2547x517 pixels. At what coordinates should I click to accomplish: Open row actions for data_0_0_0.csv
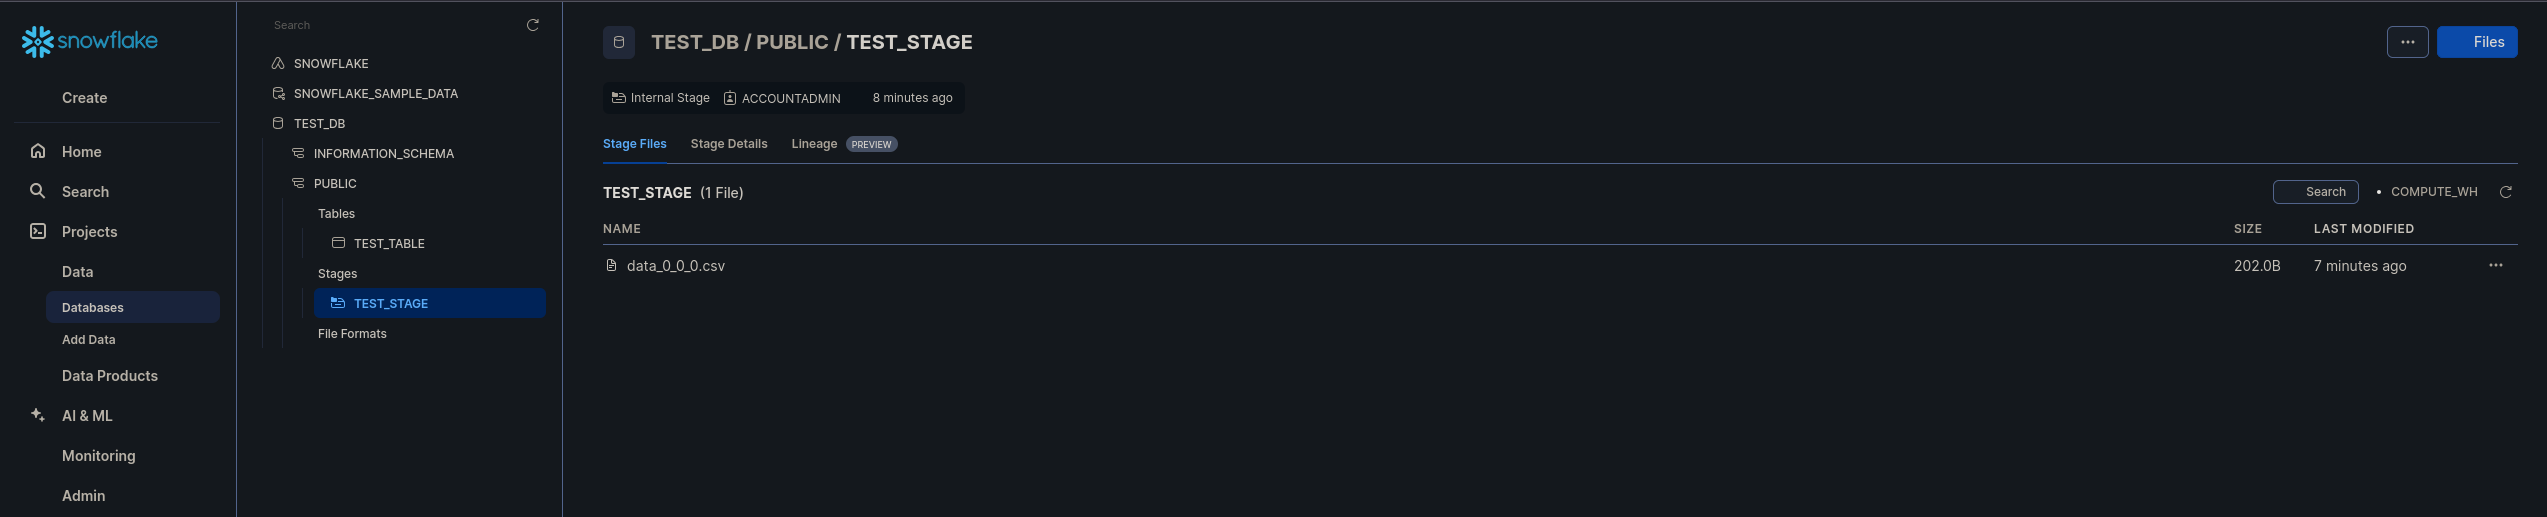click(2495, 266)
